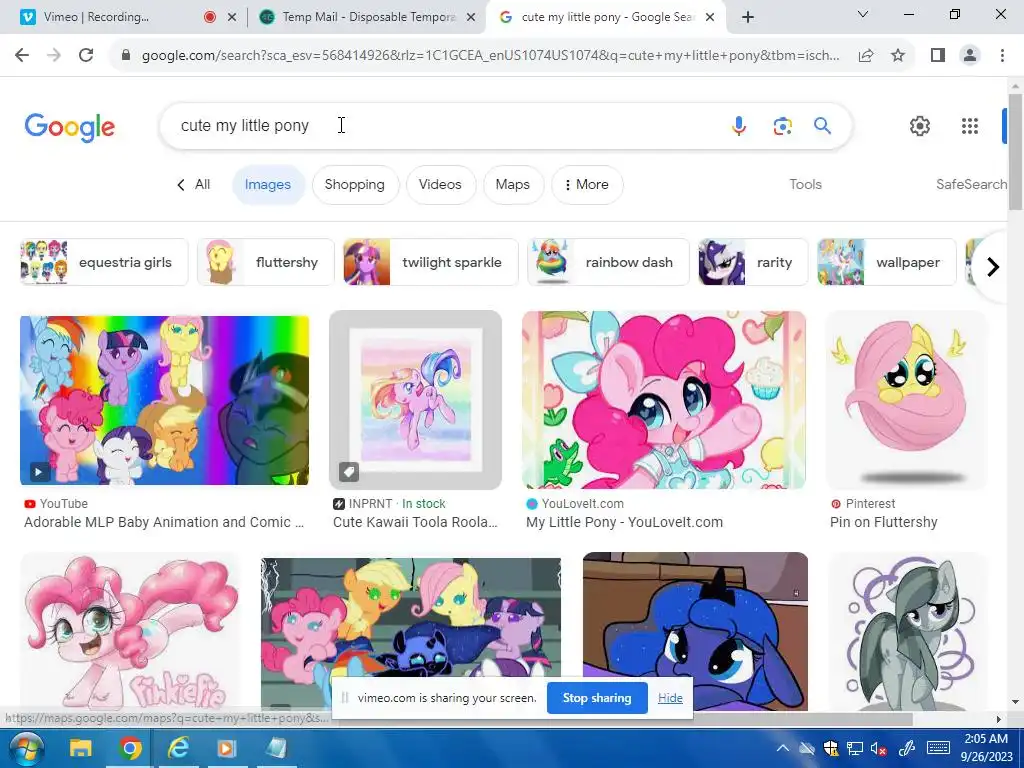
Task: Show hidden tray icons
Action: pyautogui.click(x=782, y=749)
